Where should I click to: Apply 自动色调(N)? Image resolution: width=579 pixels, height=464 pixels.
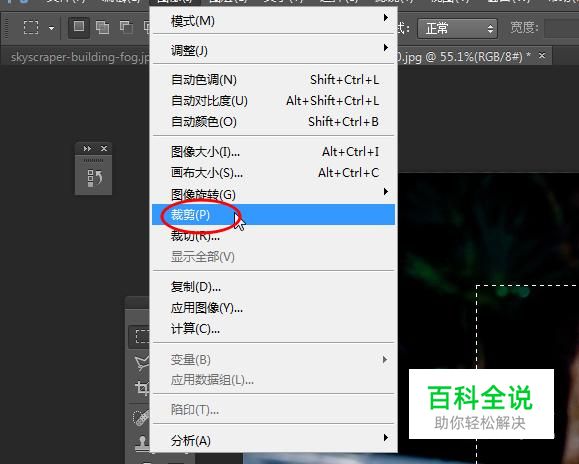coord(274,79)
